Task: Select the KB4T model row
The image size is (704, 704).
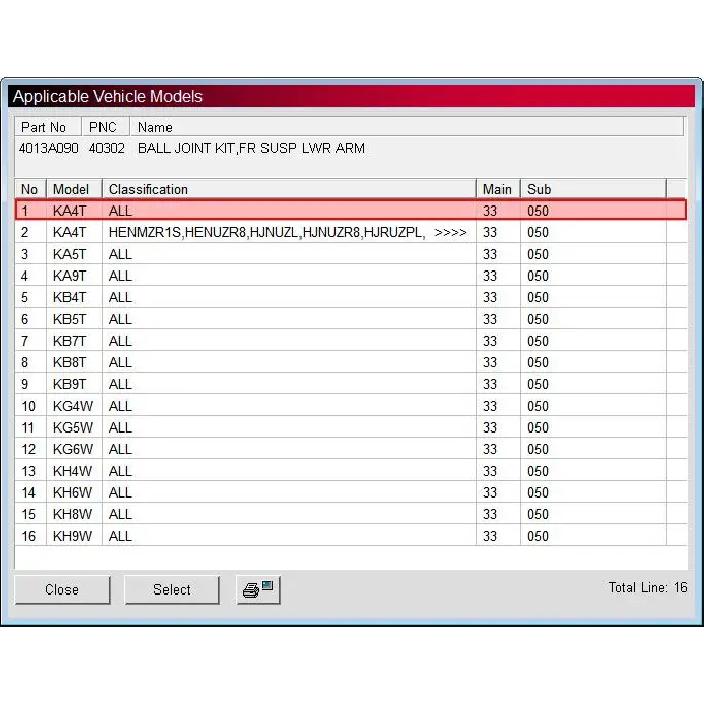Action: click(x=351, y=297)
